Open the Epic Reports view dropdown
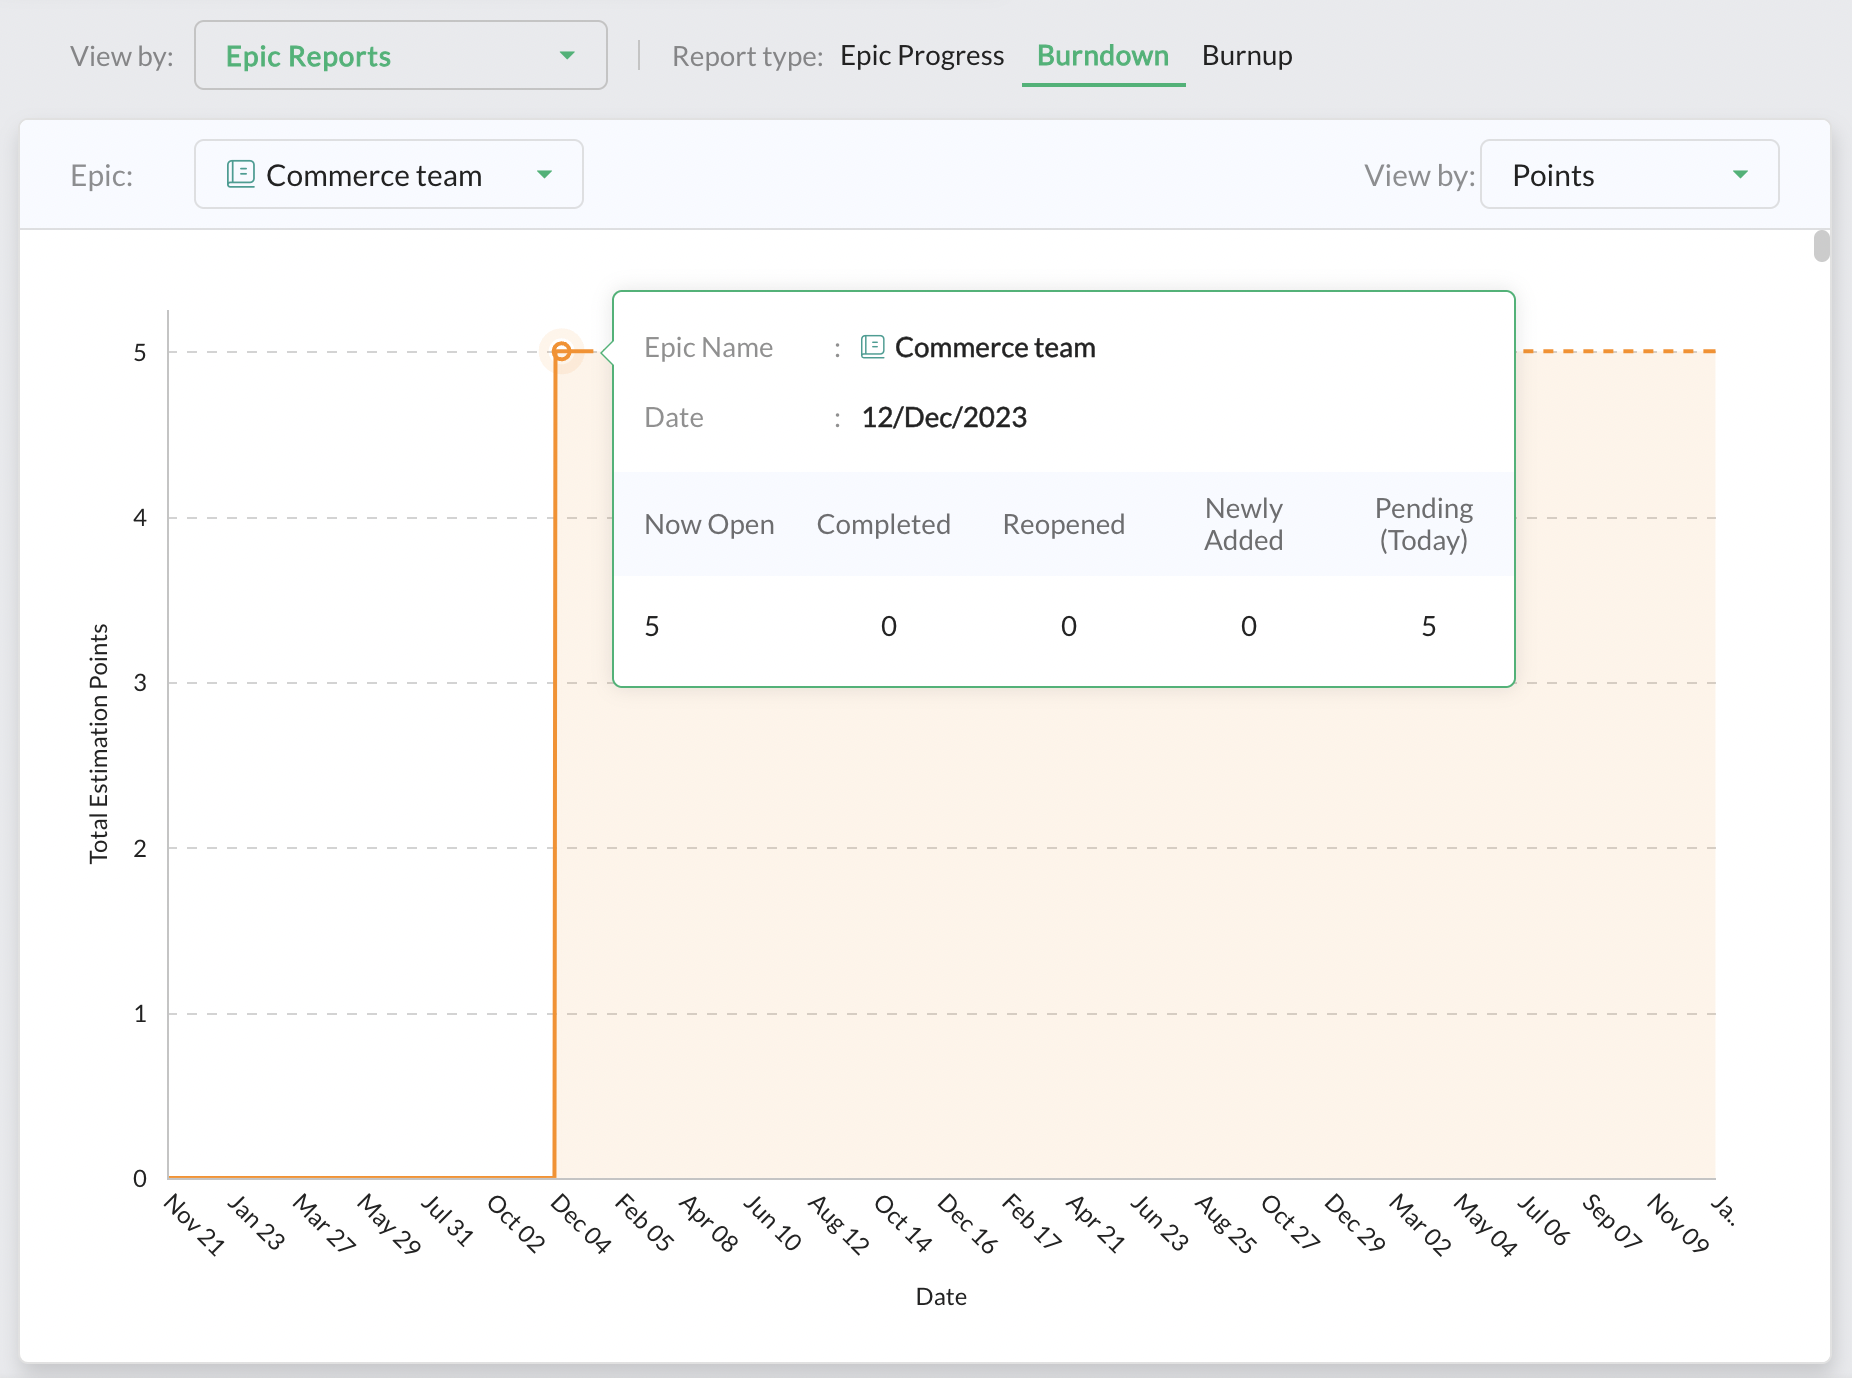 (x=400, y=56)
